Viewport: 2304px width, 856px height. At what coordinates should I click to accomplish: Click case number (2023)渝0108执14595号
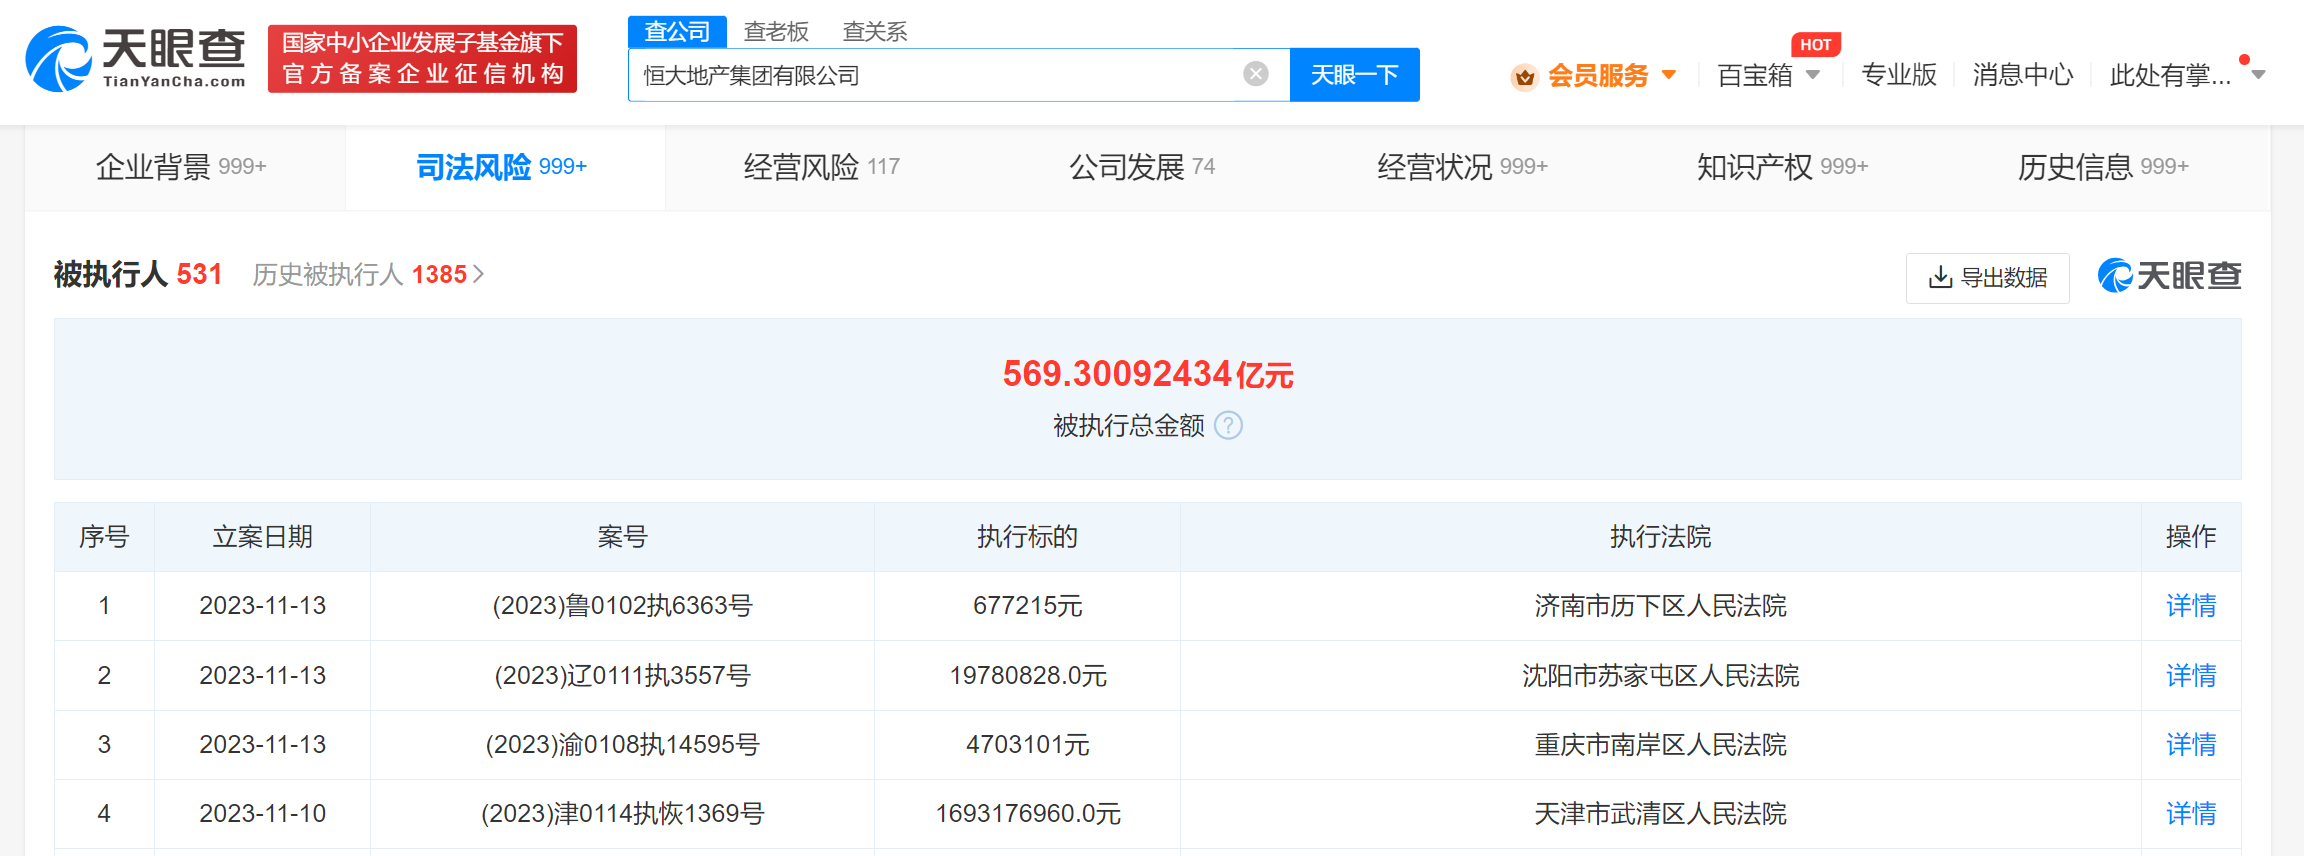(x=622, y=744)
